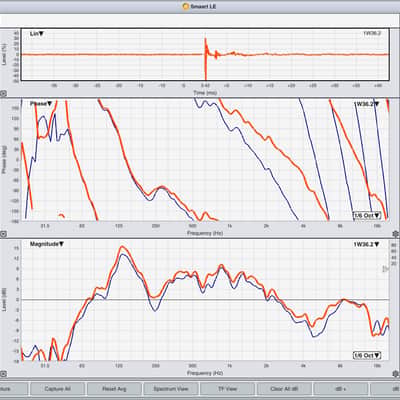This screenshot has height=400, width=400.
Task: Click the 0.43 delay marker on the time axis
Action: (x=205, y=86)
